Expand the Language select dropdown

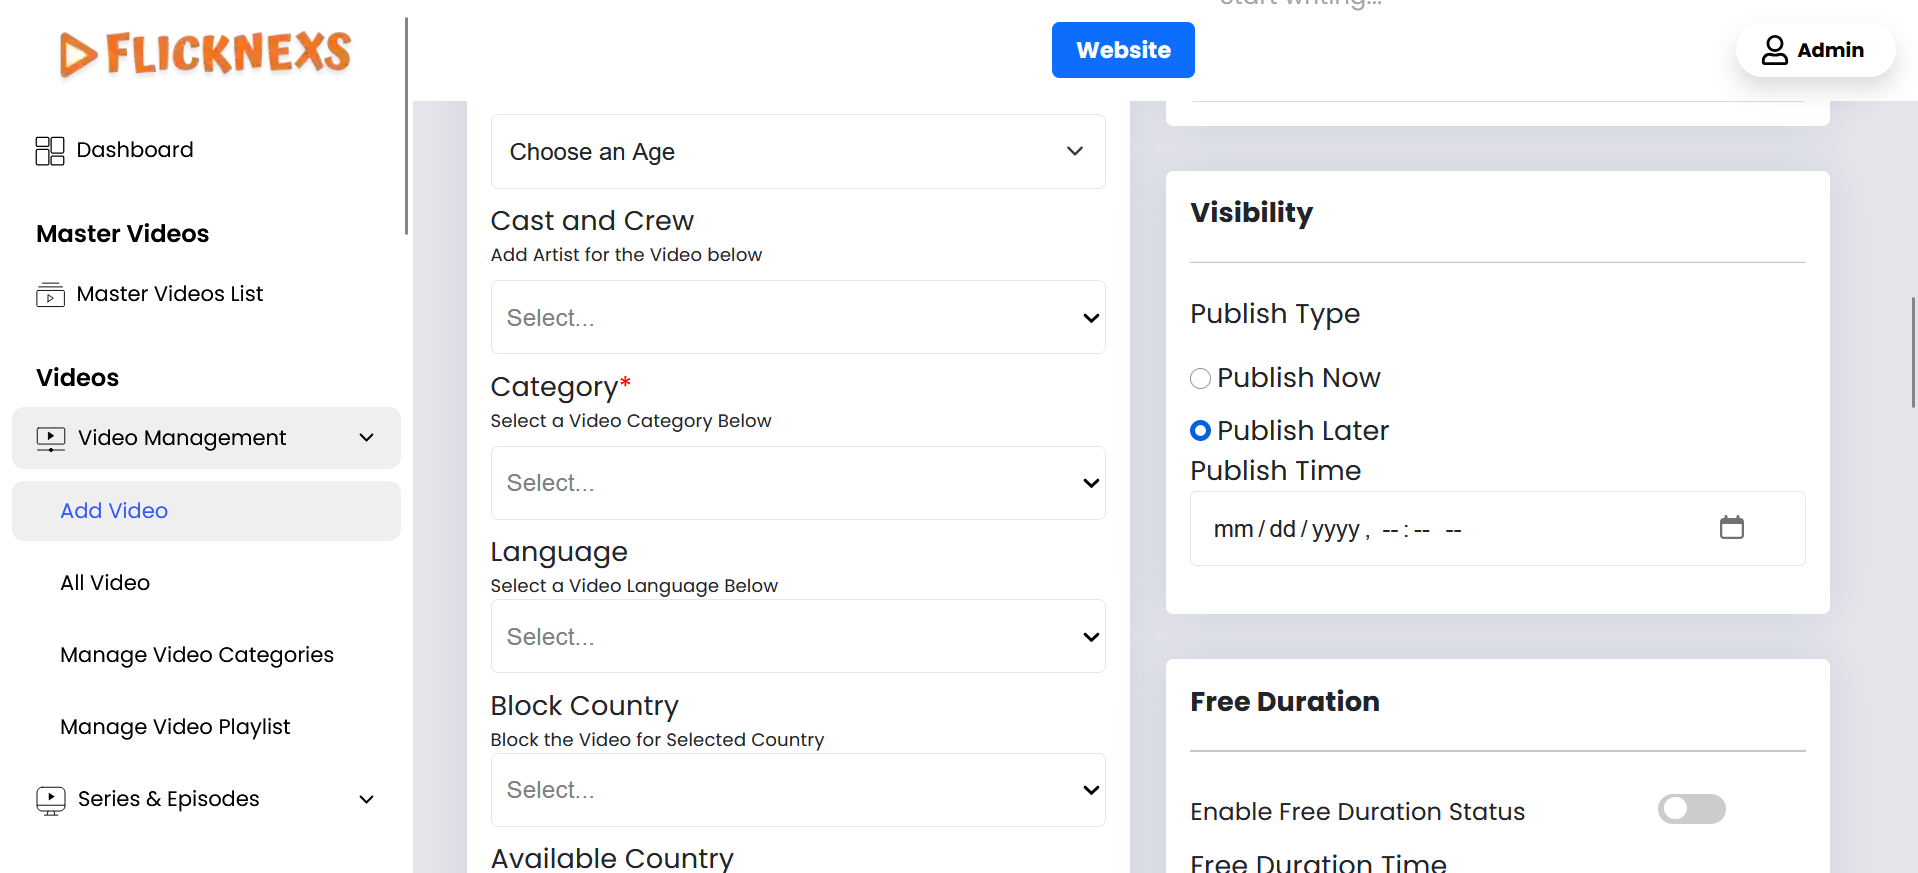797,637
